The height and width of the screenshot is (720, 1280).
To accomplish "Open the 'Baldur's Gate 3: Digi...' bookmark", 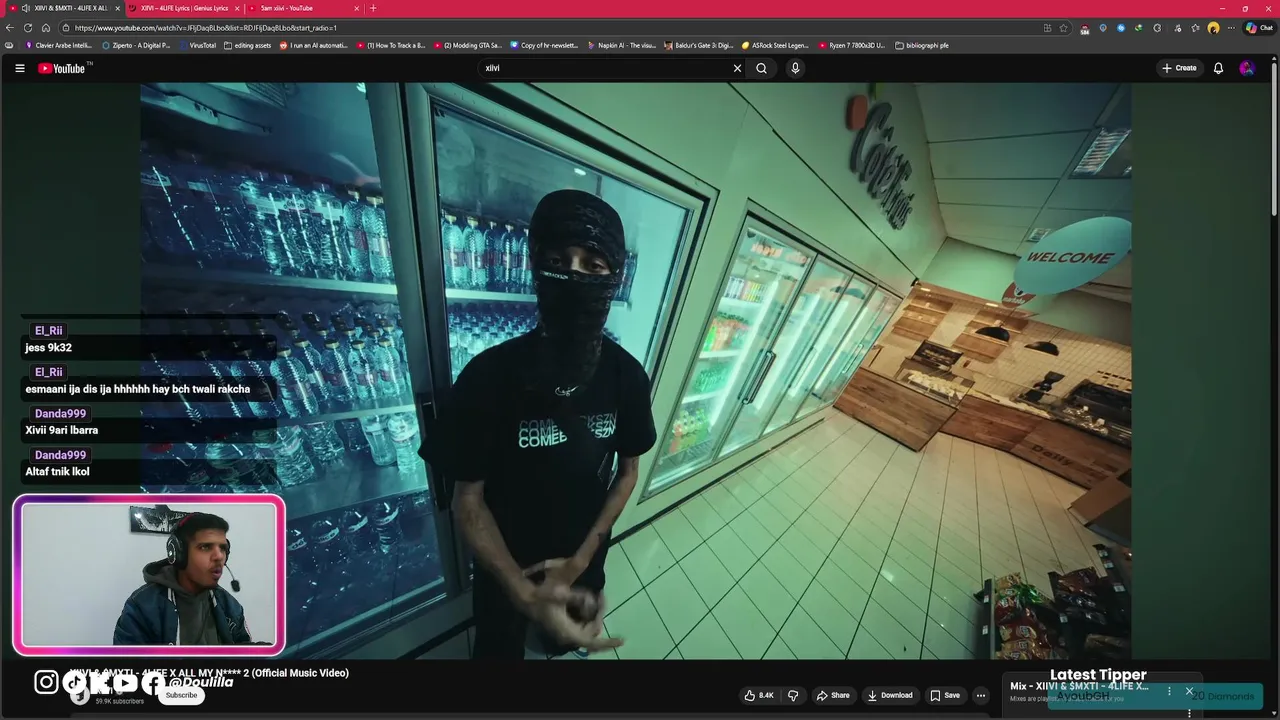I will (699, 45).
